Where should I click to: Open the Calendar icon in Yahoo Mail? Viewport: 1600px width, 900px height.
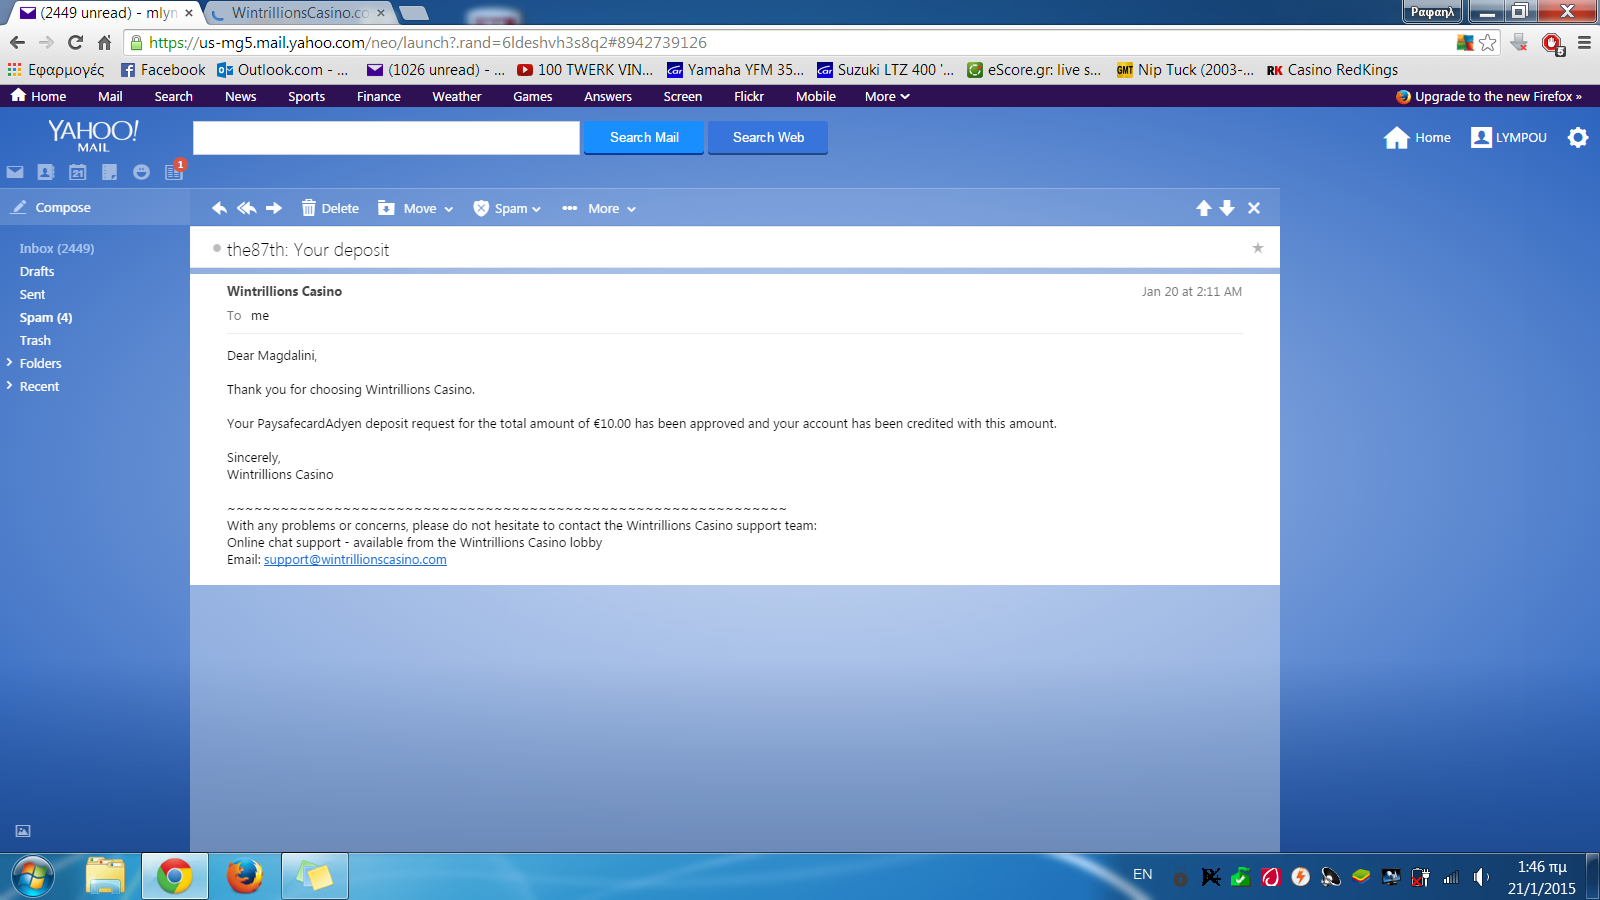click(x=78, y=172)
